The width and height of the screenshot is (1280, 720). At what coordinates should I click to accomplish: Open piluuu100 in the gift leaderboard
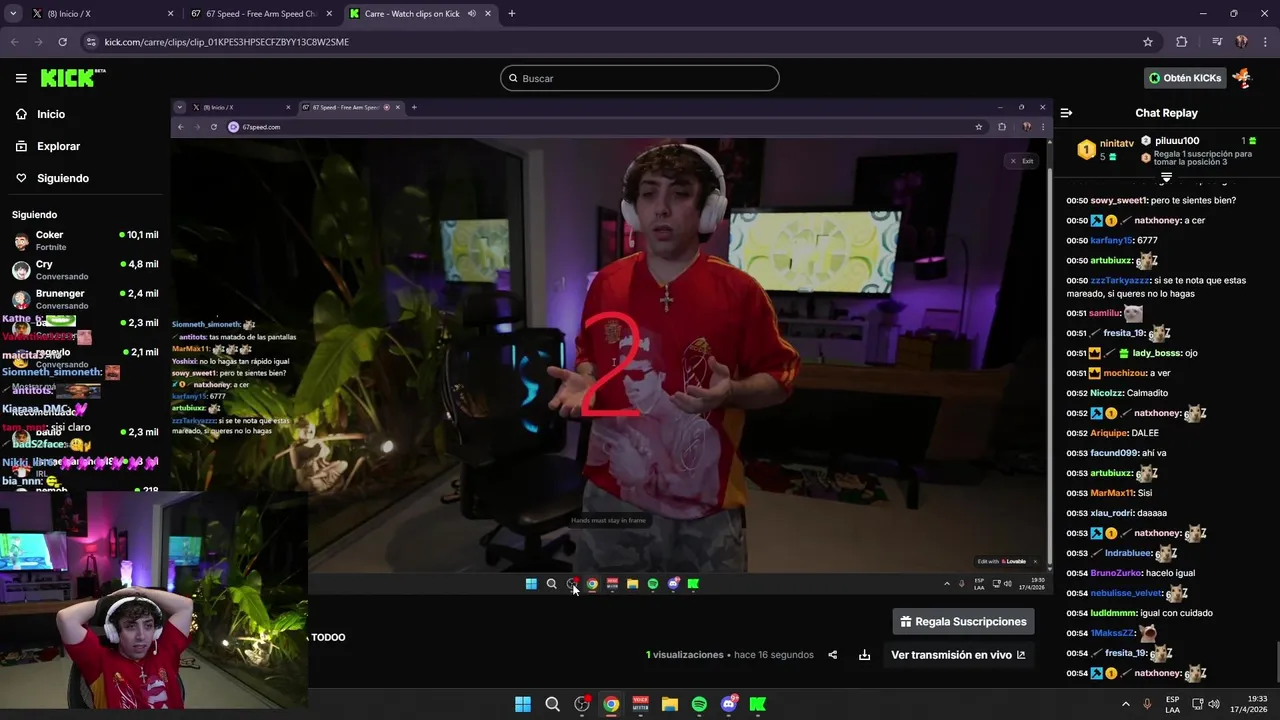click(1178, 141)
